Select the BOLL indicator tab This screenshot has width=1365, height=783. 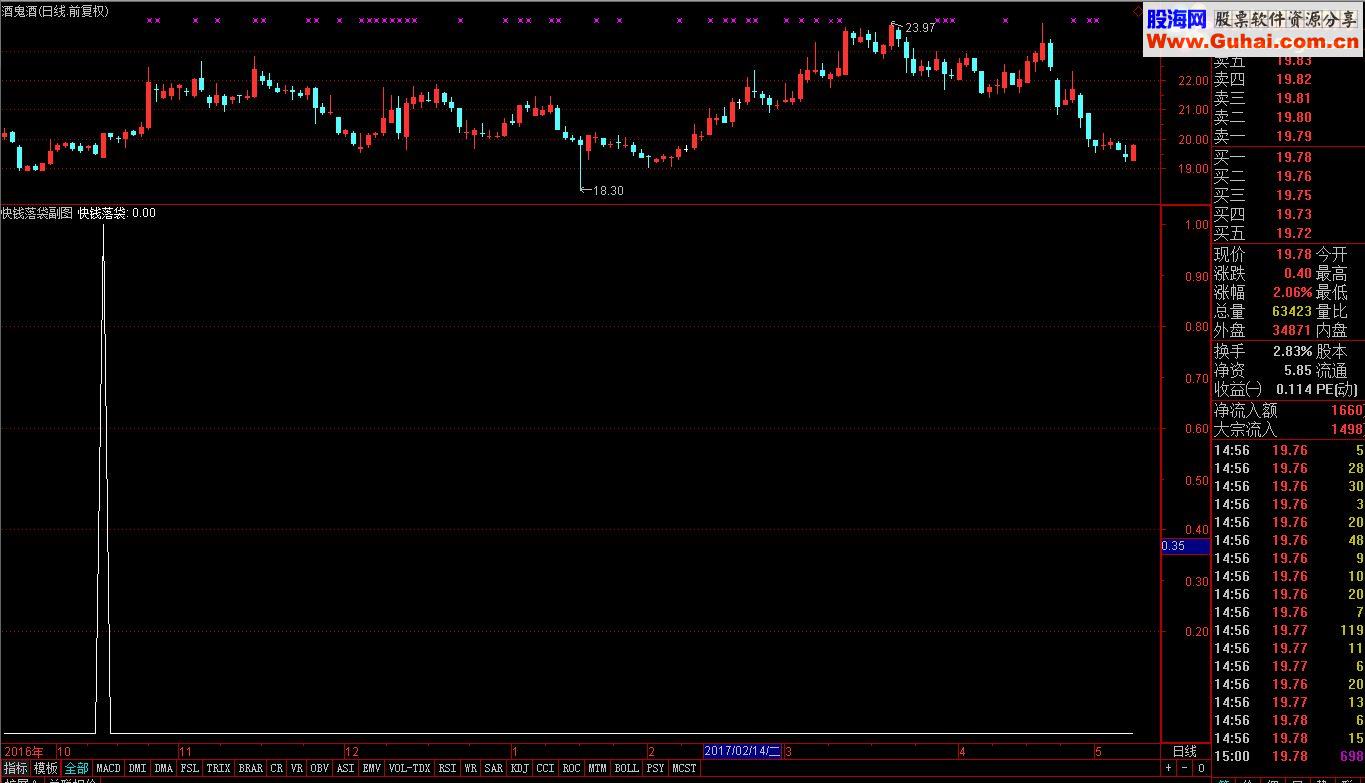(626, 768)
